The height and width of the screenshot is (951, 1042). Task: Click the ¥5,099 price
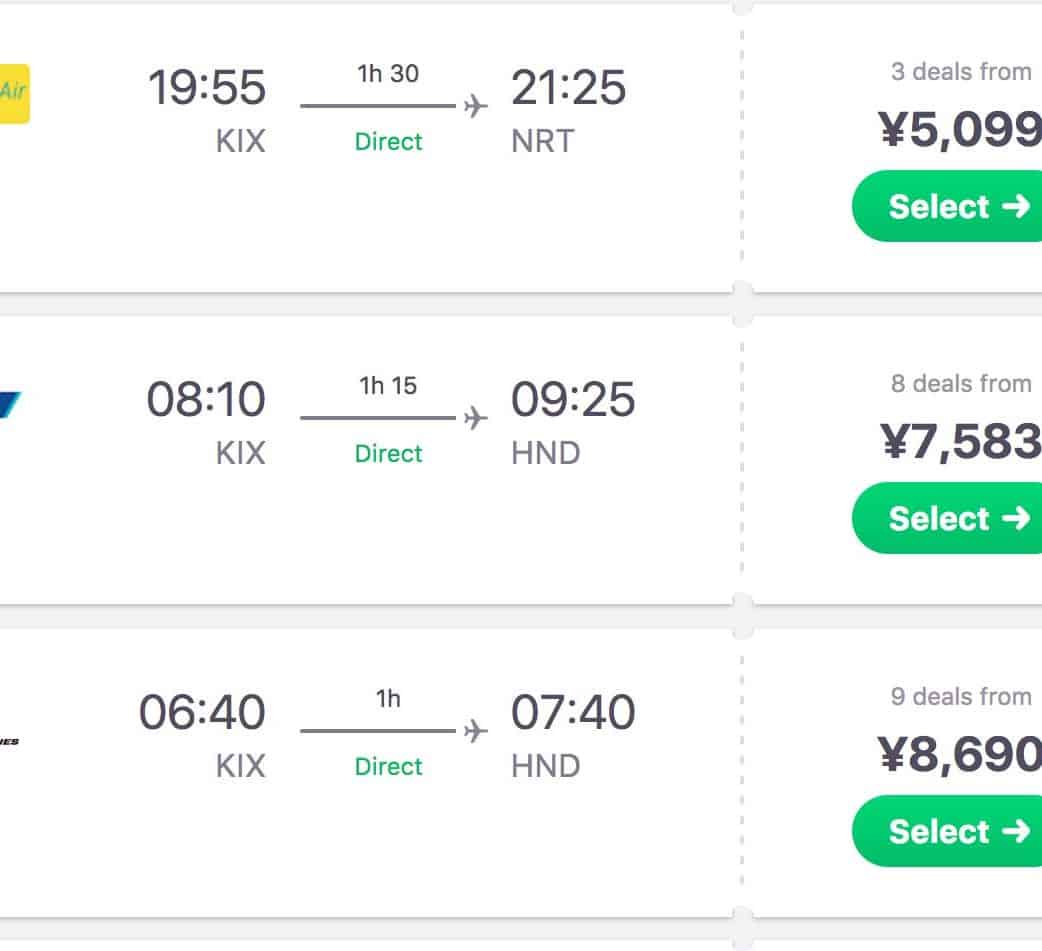pos(959,129)
